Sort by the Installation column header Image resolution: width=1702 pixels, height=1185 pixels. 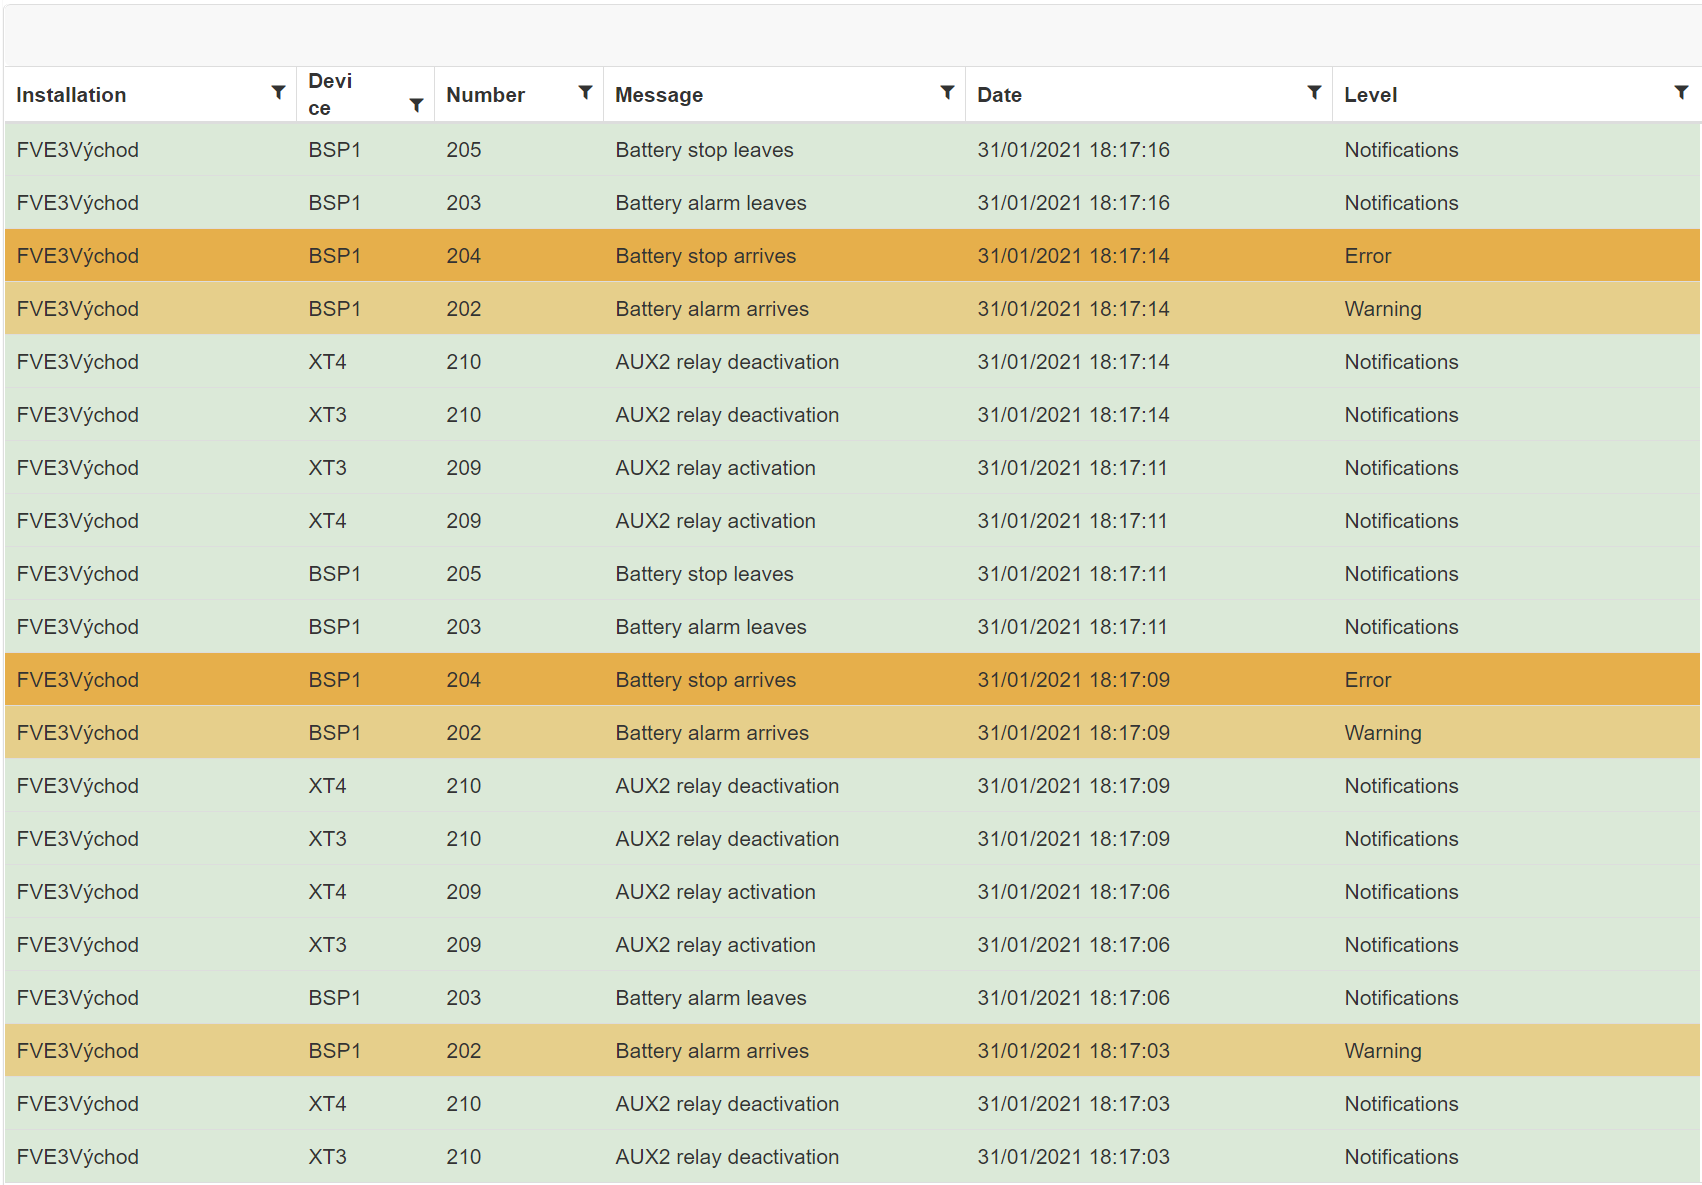(x=71, y=95)
